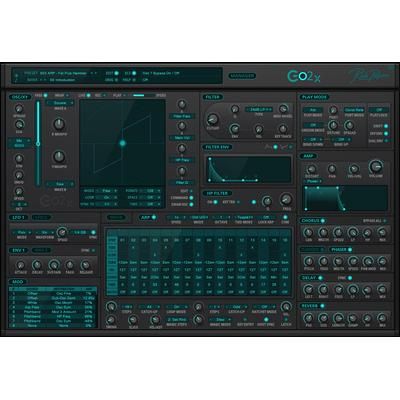
Task: Adjust the ENV 1 Sustain knob
Action: (53, 265)
